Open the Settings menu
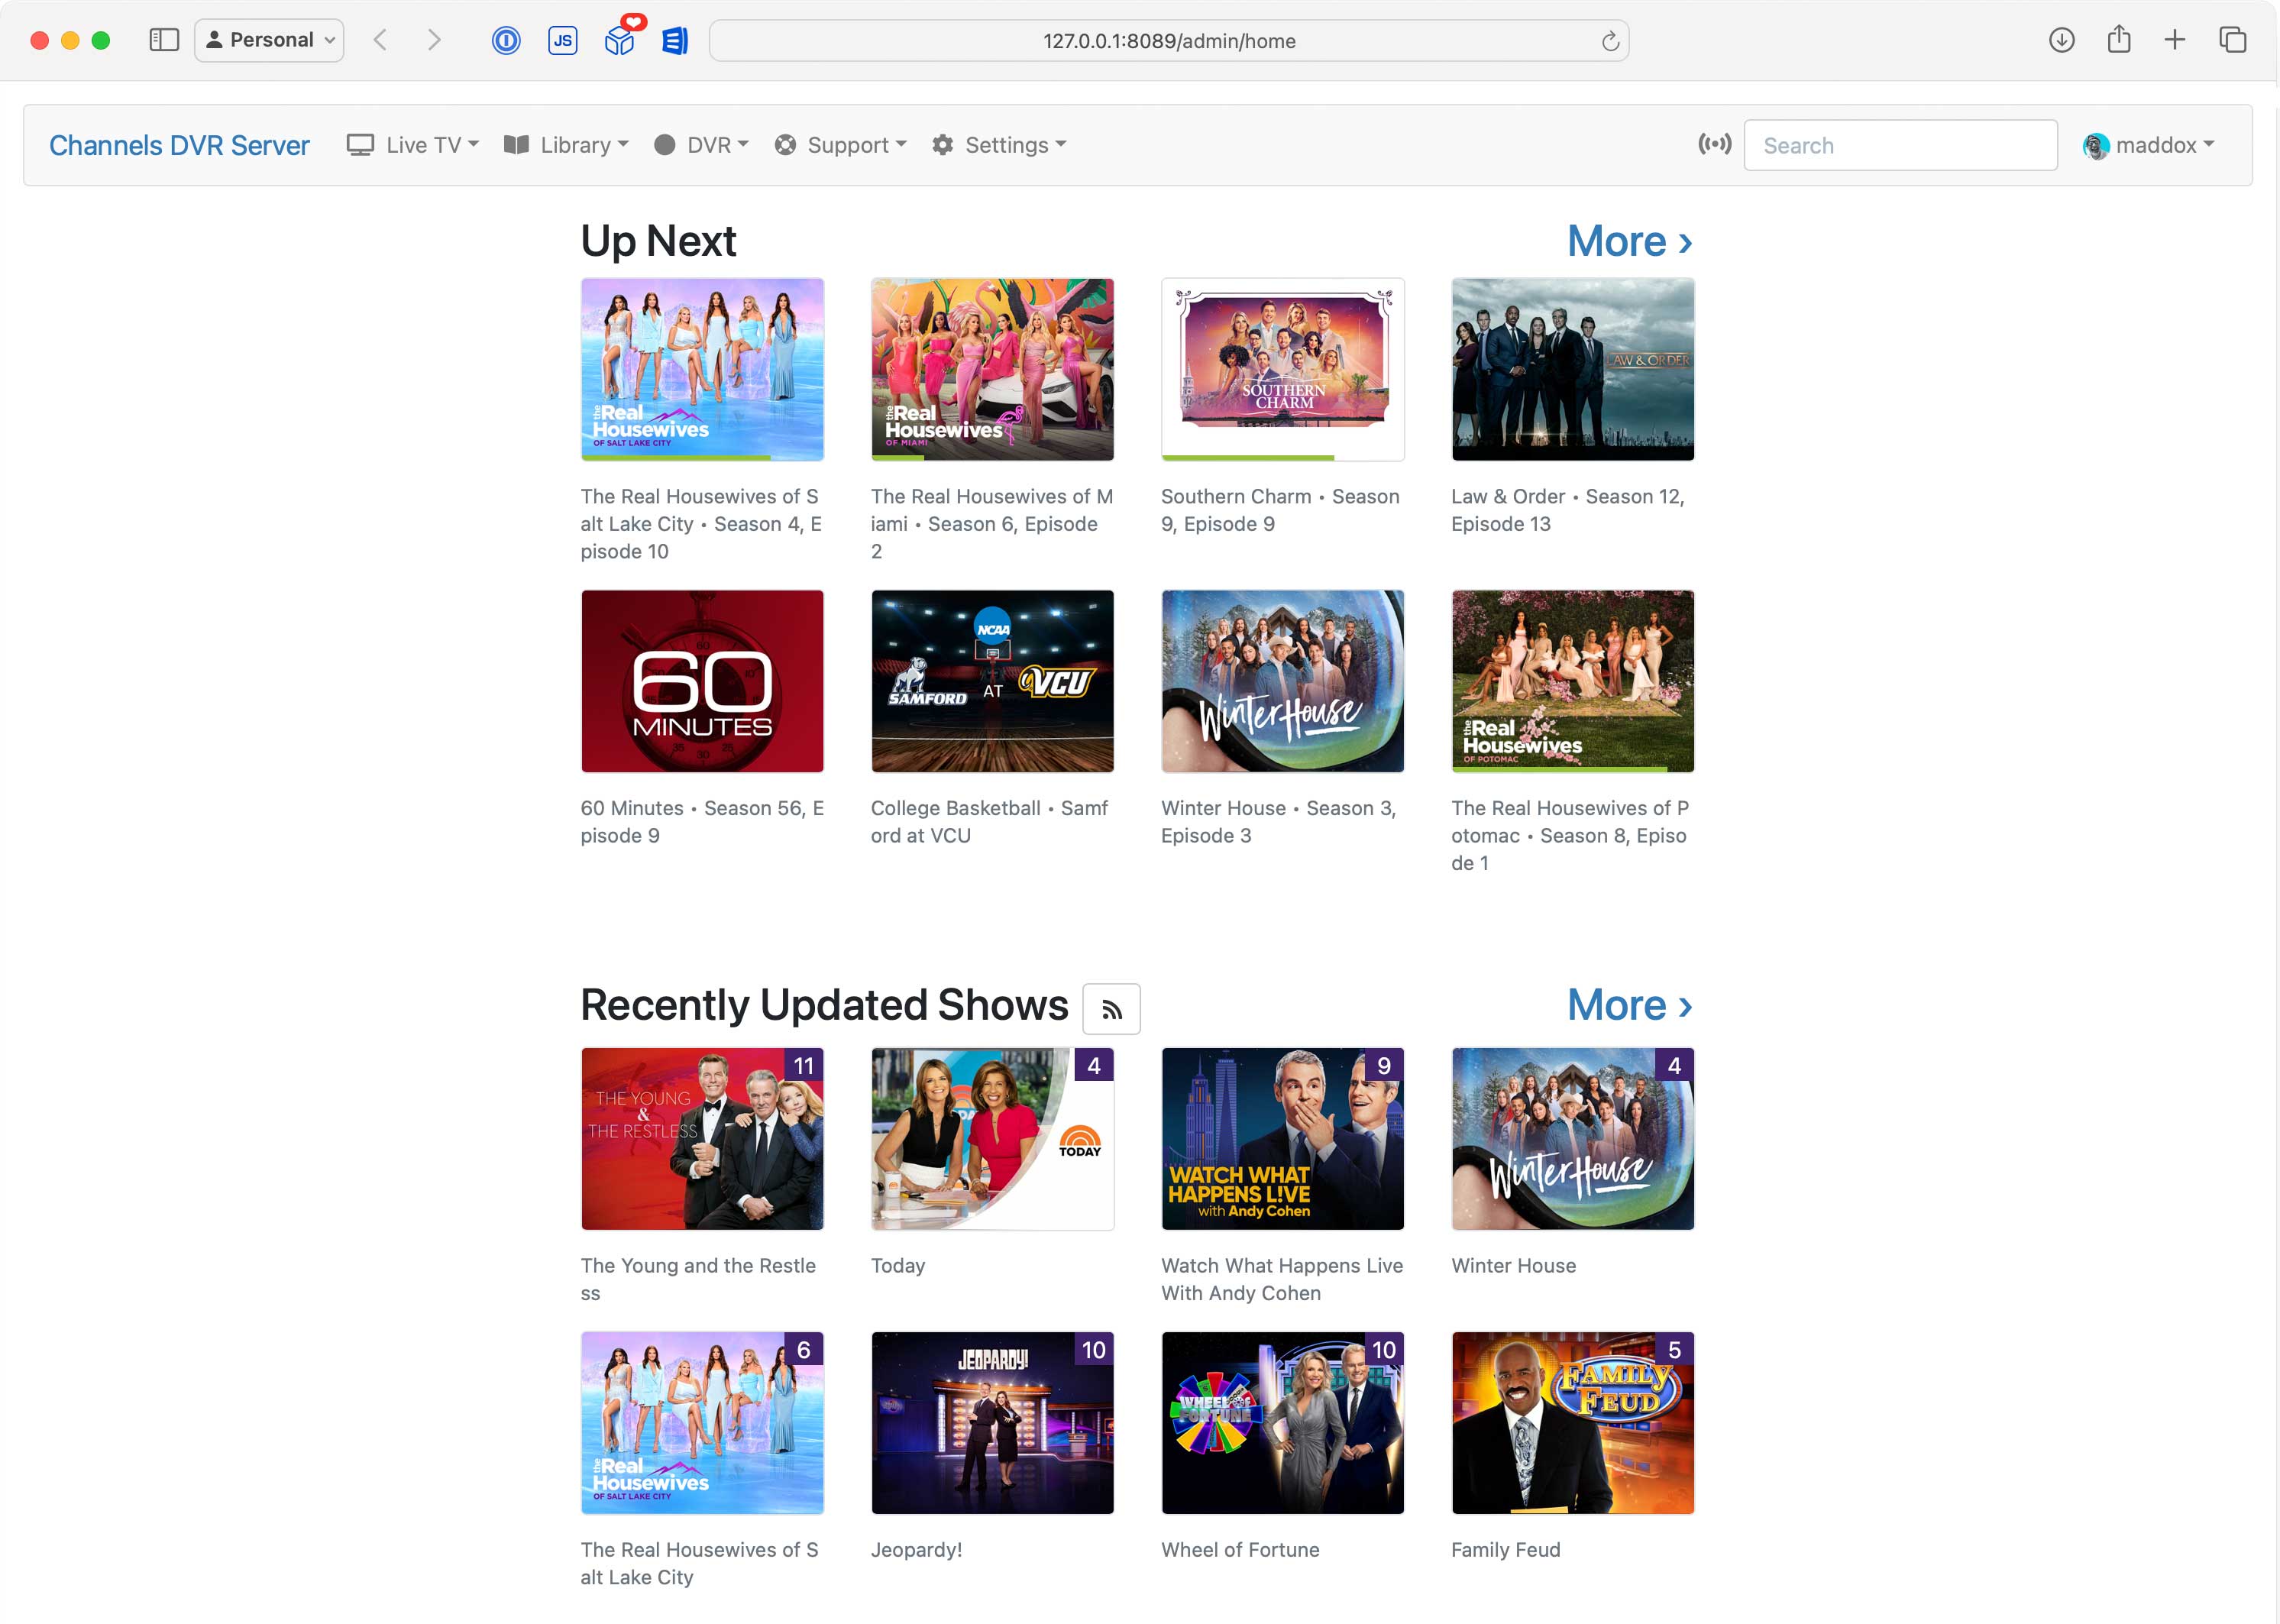The width and height of the screenshot is (2280, 1624). click(x=999, y=145)
